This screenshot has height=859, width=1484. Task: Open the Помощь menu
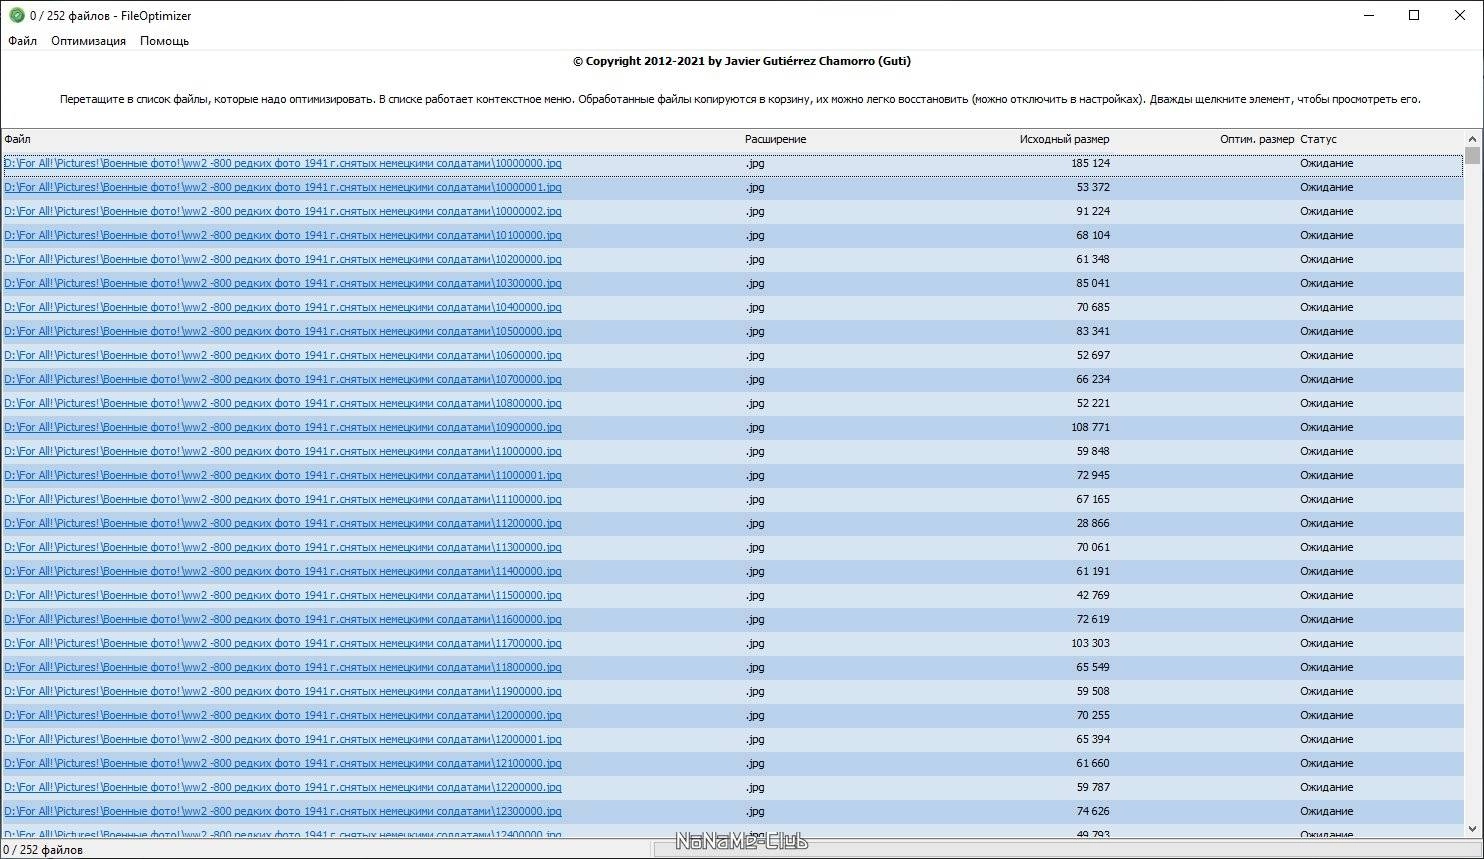[164, 41]
